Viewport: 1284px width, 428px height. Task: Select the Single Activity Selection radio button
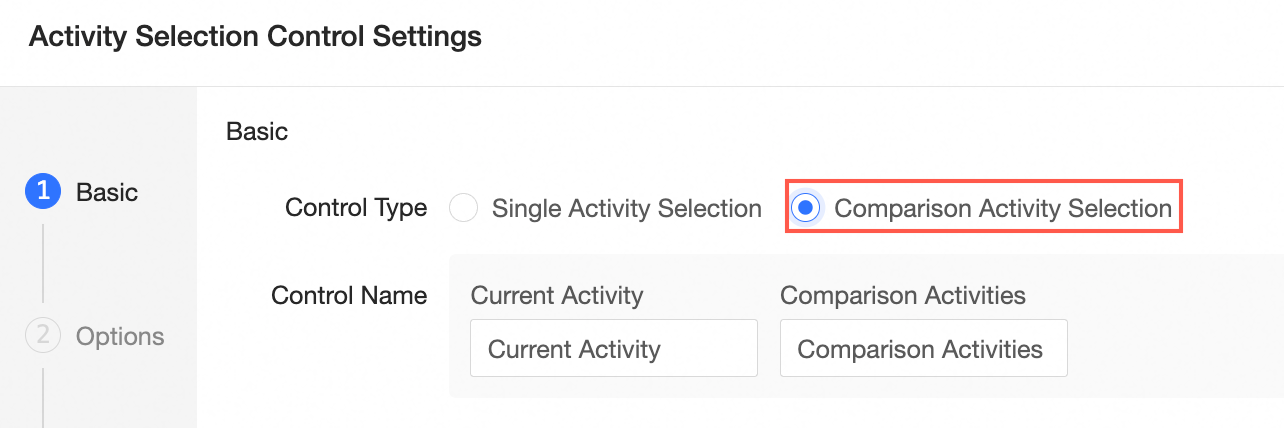(463, 208)
